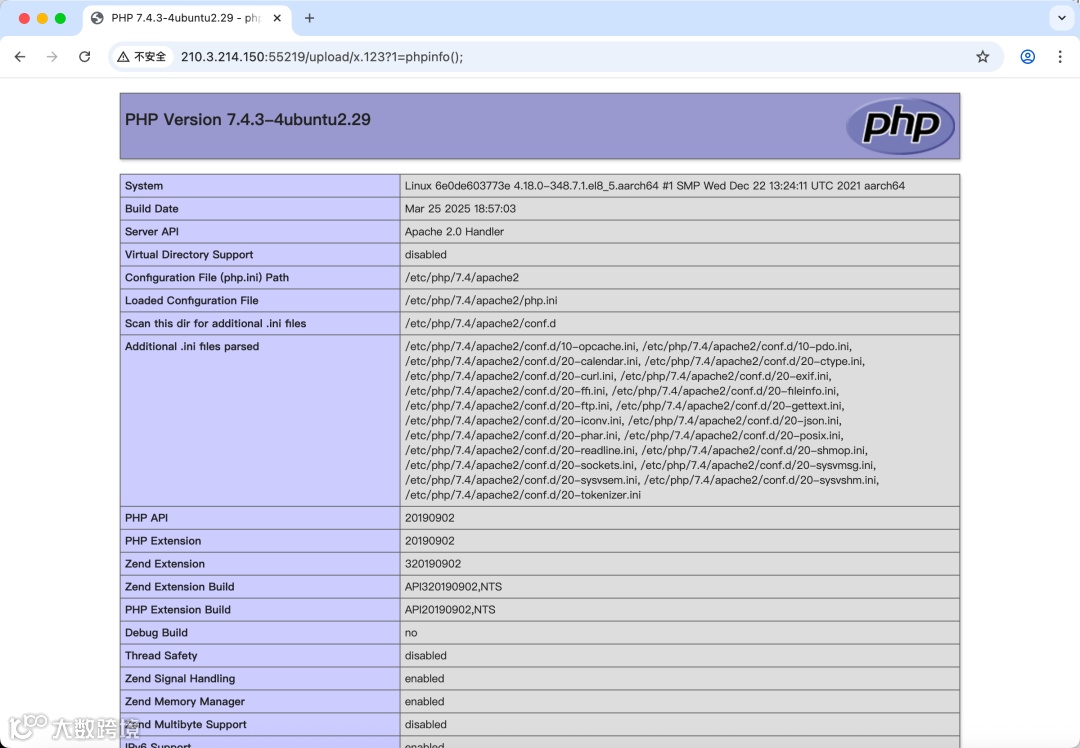Image resolution: width=1080 pixels, height=748 pixels.
Task: Click the Debug Build value no
Action: (x=411, y=632)
